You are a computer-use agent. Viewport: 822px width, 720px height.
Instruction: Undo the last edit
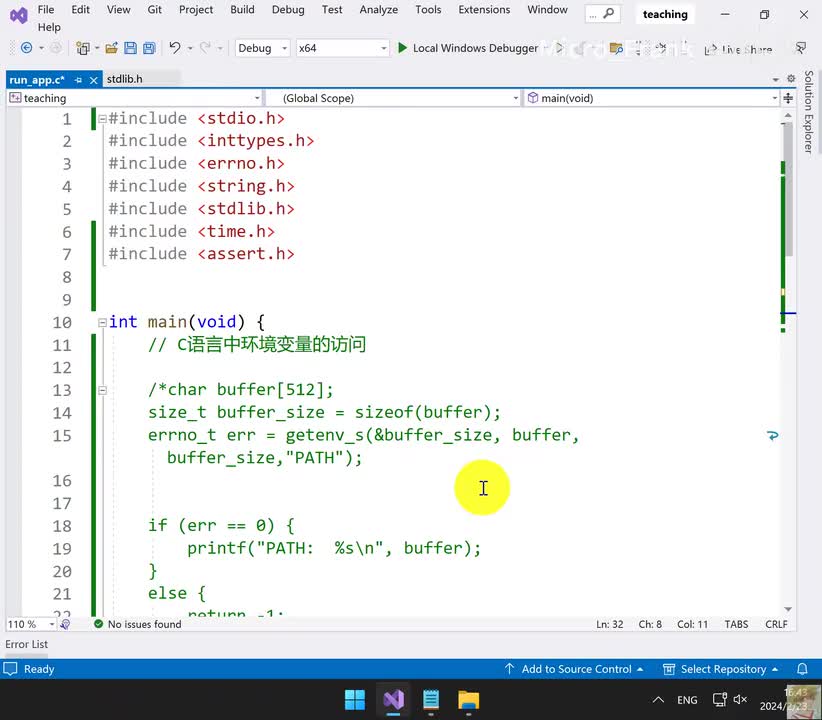175,48
